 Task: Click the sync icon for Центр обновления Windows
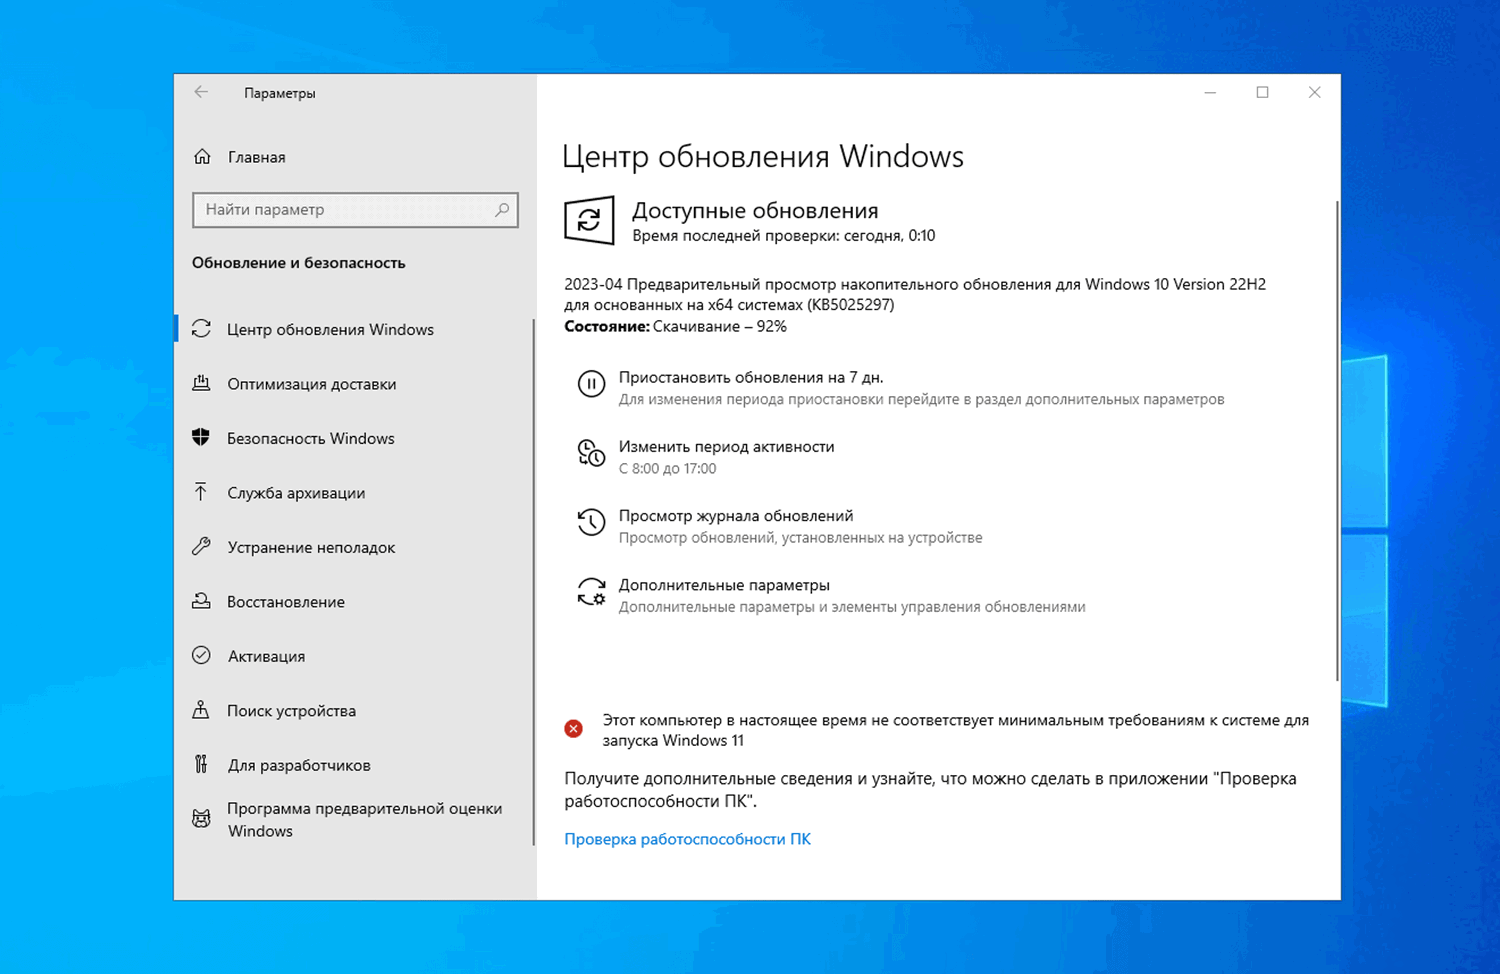[201, 329]
